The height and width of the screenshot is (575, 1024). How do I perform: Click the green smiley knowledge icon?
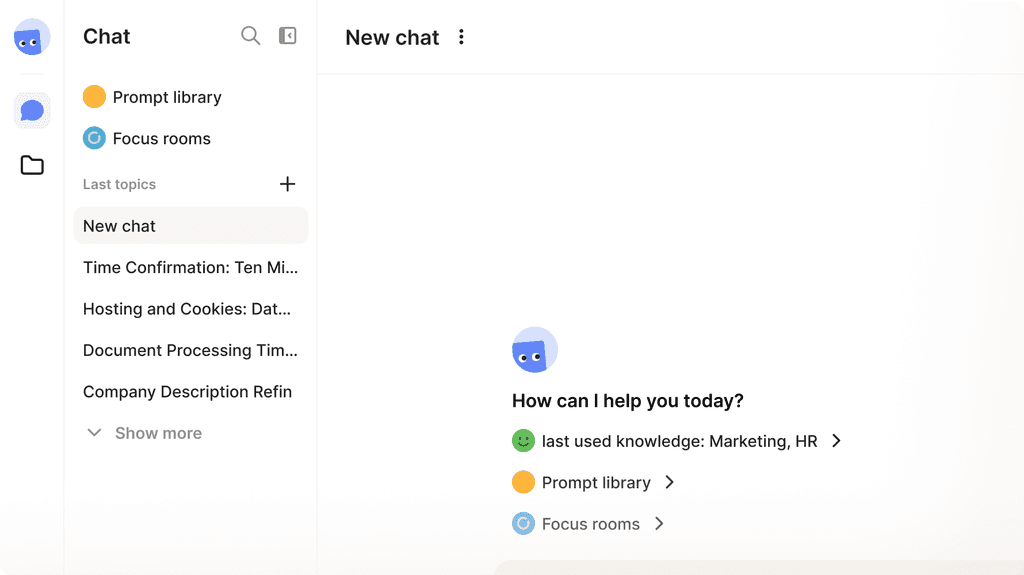(523, 441)
